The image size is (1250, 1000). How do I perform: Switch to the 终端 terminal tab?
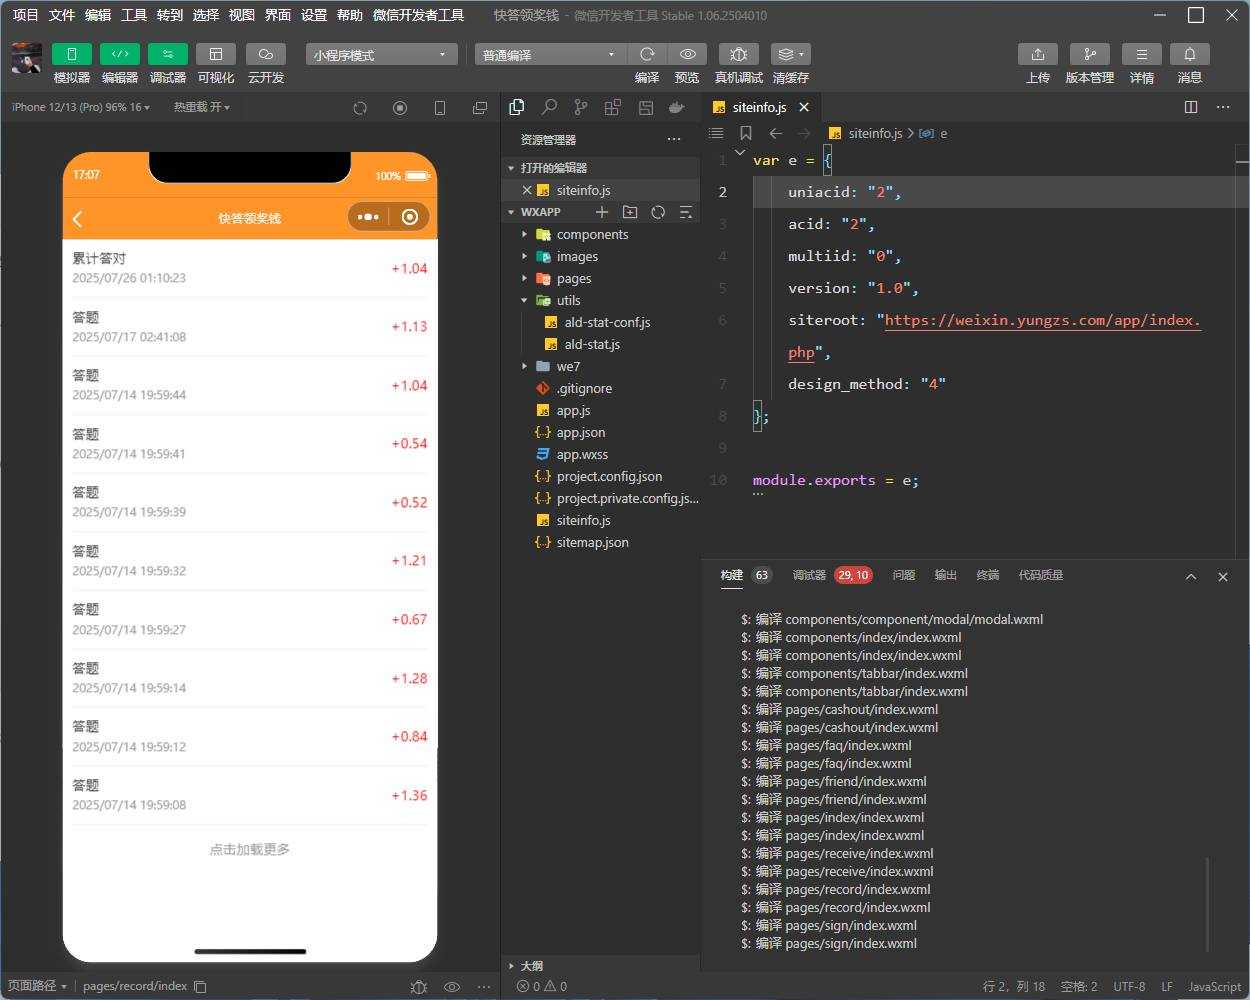click(988, 575)
